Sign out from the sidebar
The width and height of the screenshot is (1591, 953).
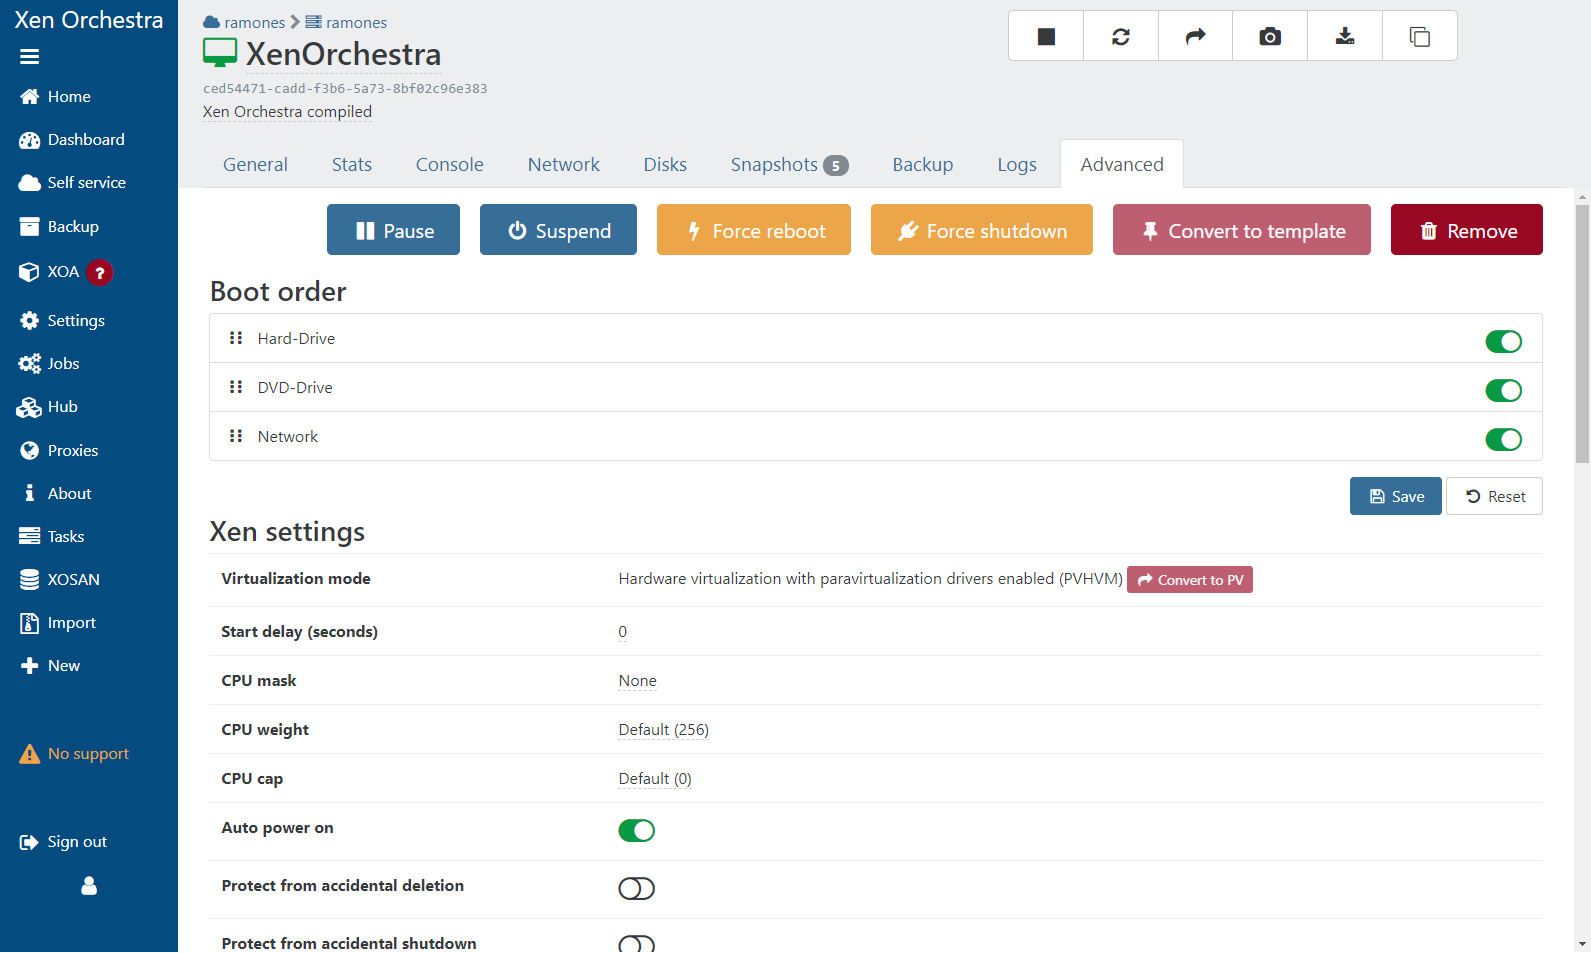(63, 842)
